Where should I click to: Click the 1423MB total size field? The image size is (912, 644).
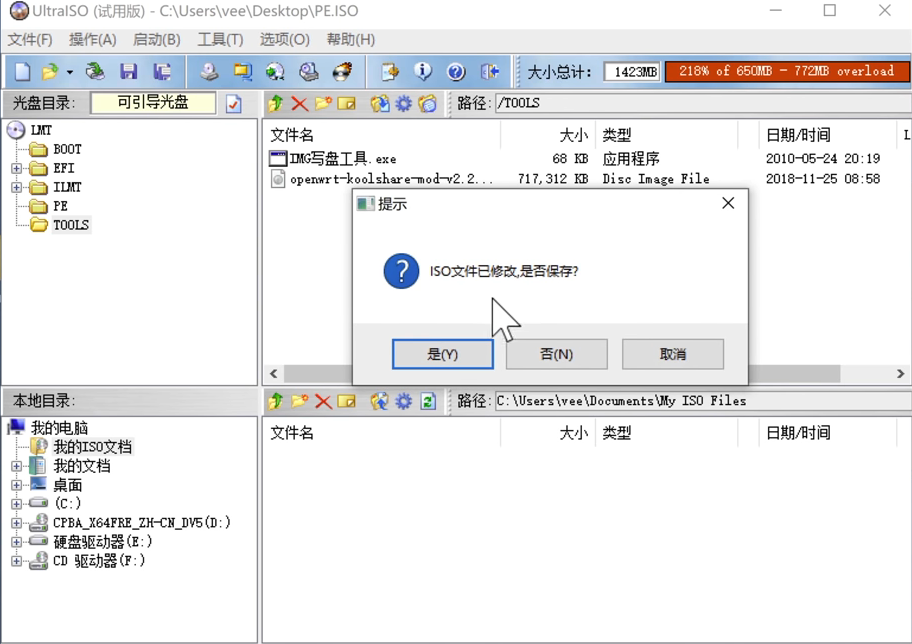(632, 72)
